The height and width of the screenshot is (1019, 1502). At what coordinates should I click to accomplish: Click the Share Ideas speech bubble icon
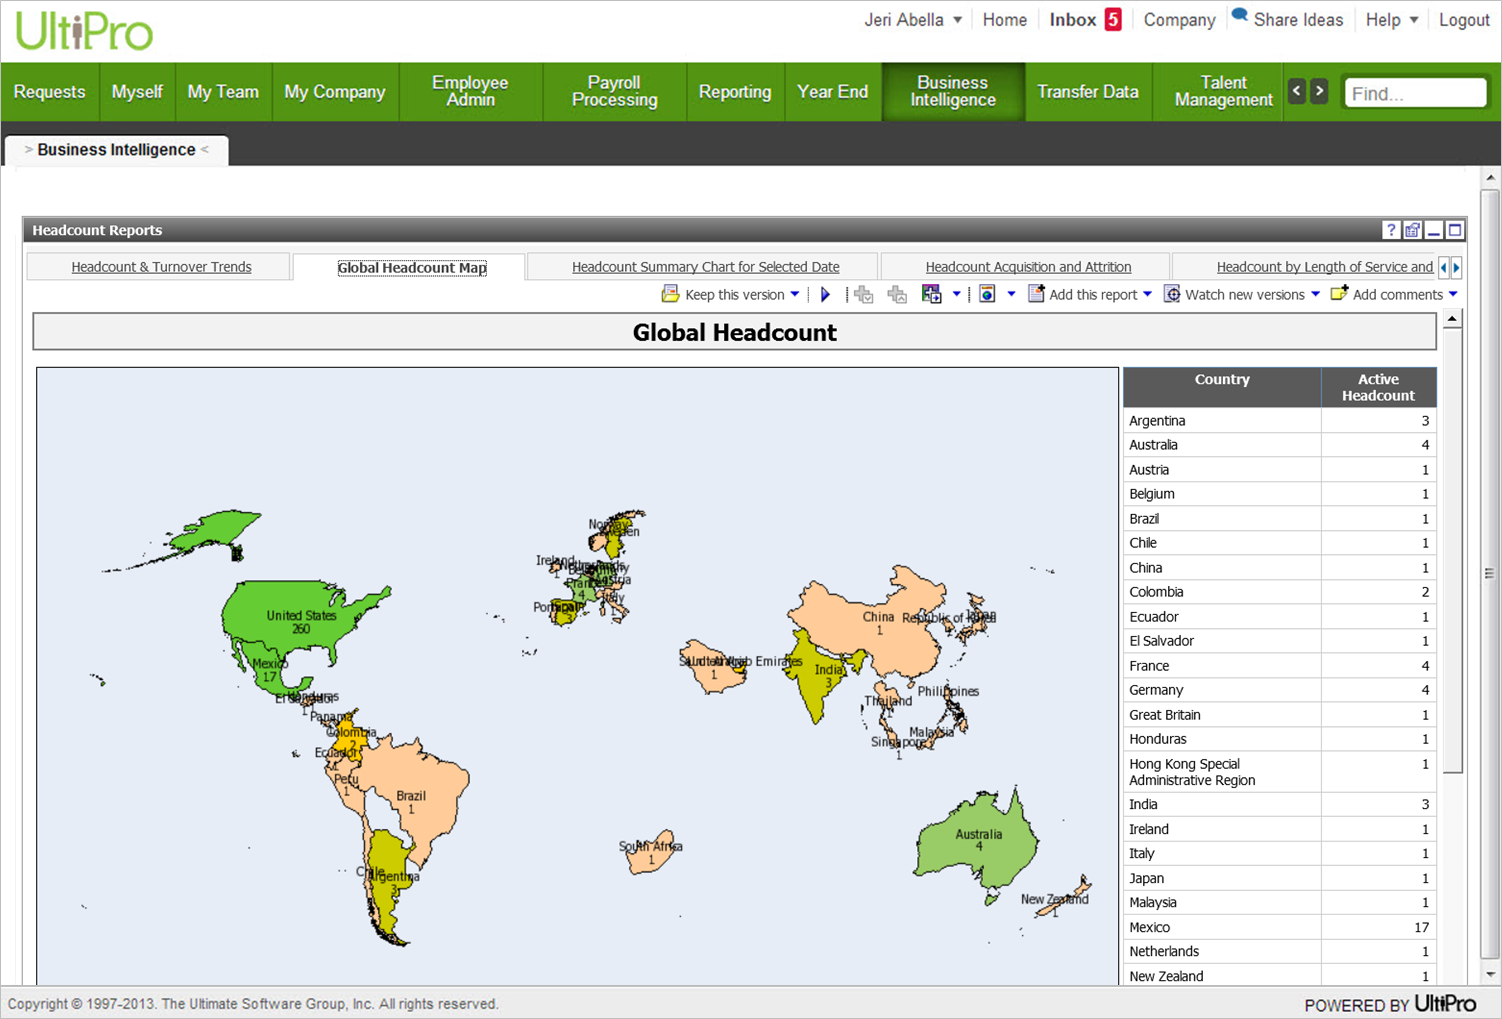coord(1240,16)
